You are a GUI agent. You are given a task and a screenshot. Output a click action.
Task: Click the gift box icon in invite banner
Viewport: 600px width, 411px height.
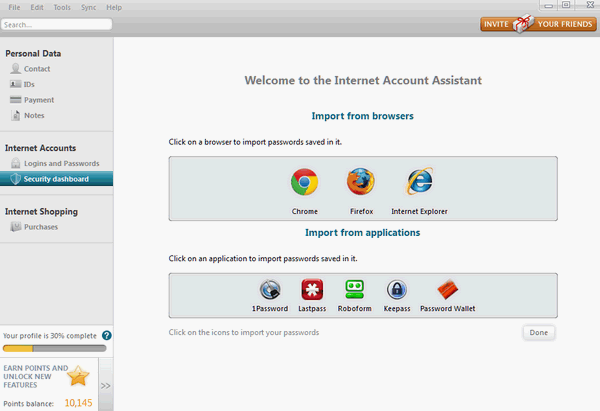523,23
